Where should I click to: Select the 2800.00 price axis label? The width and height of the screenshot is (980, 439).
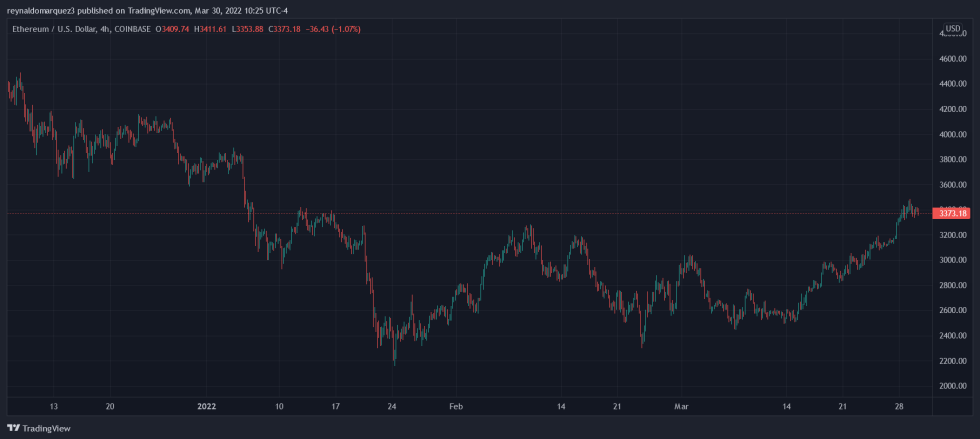pos(953,285)
